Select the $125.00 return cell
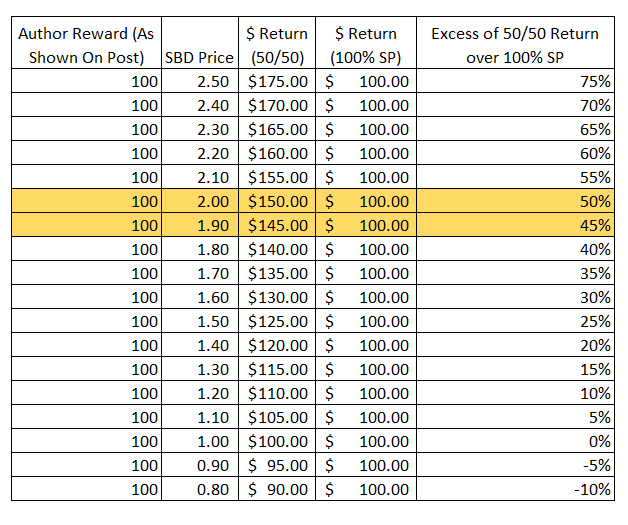 (277, 322)
